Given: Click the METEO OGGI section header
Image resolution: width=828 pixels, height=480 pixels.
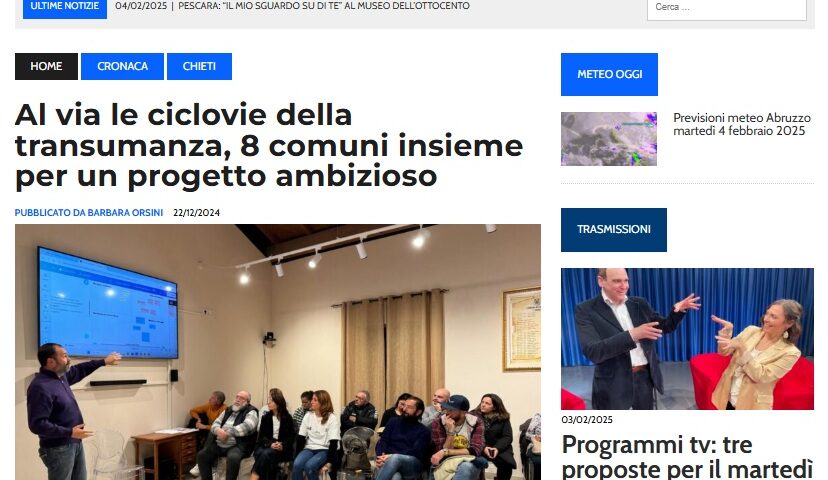Looking at the screenshot, I should point(609,74).
